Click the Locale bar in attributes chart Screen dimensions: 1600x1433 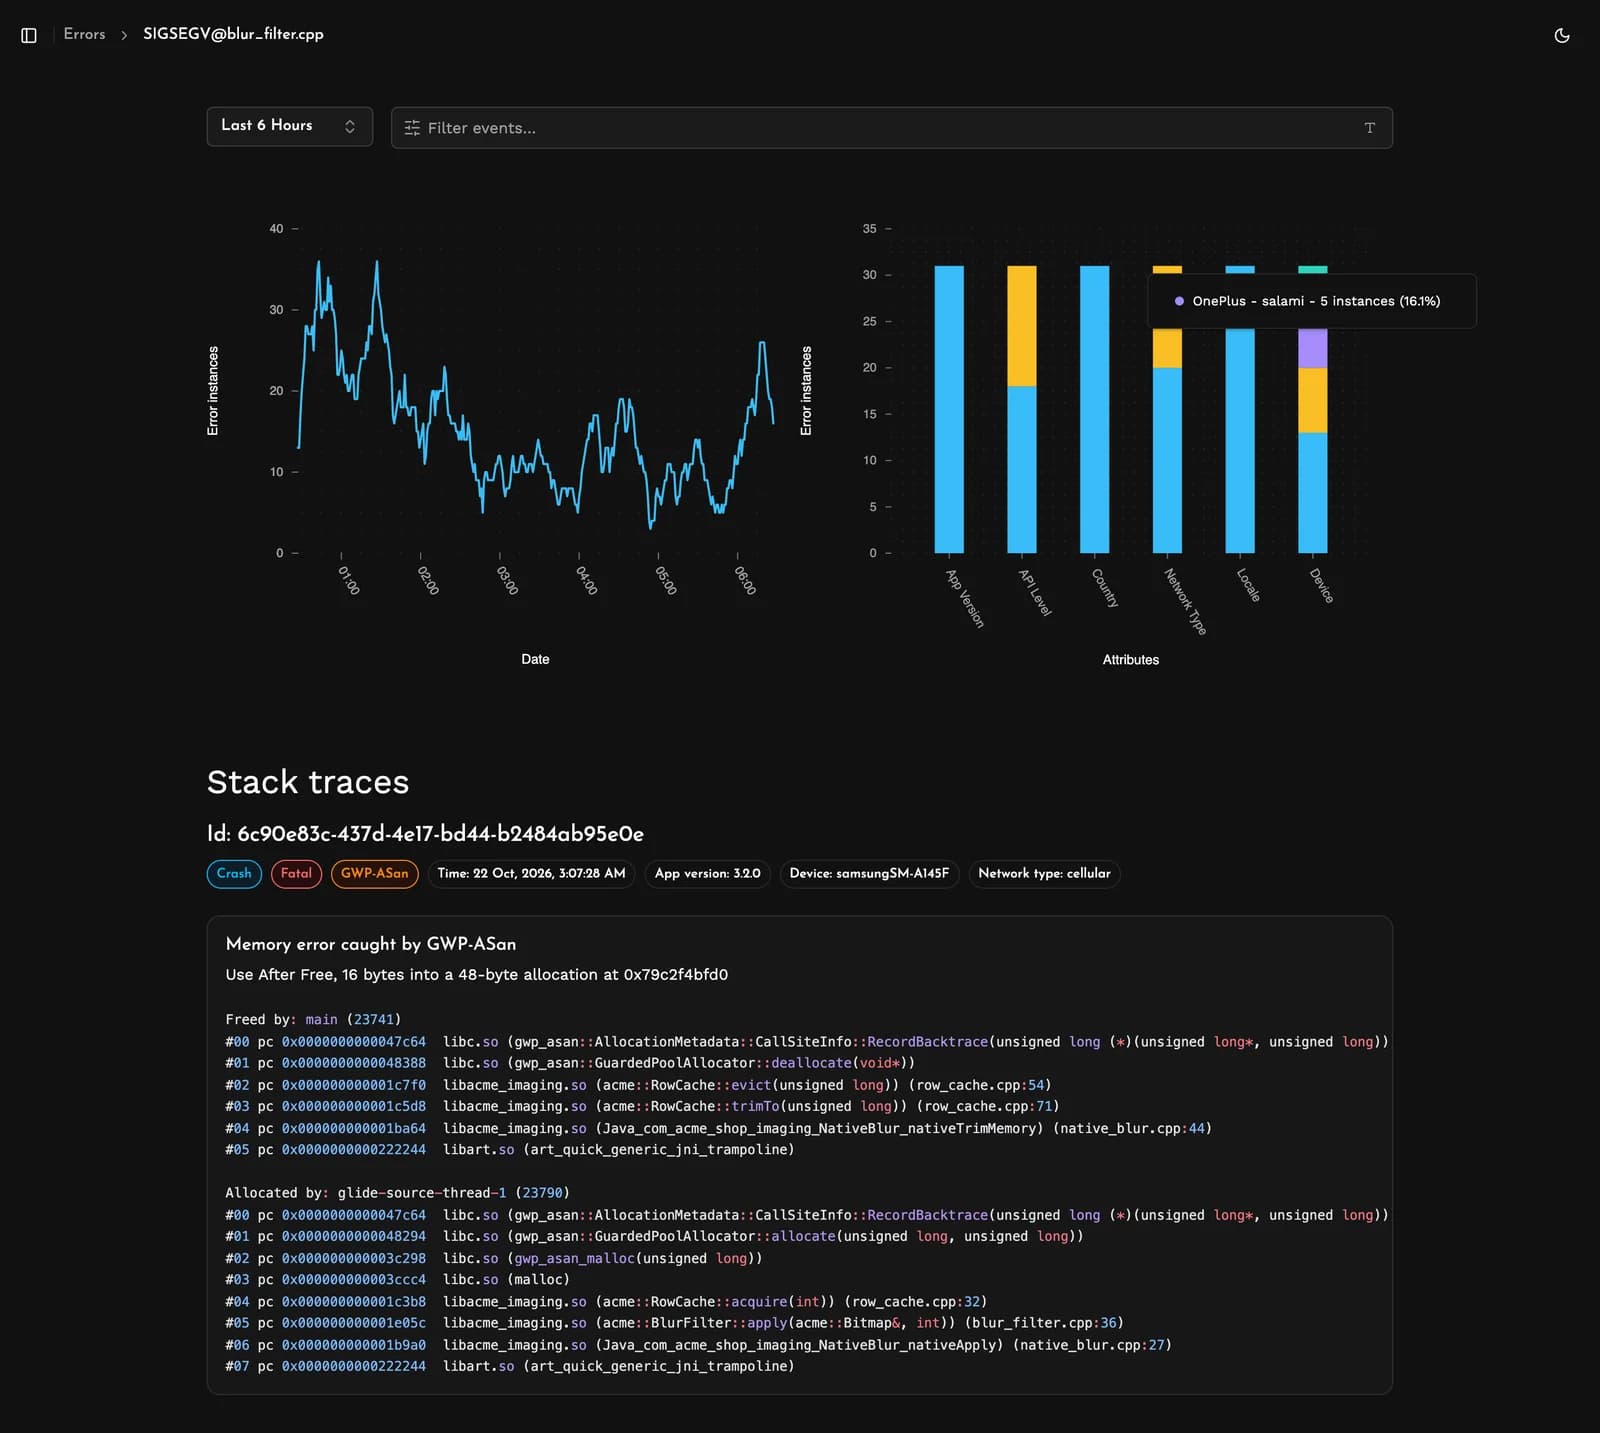point(1239,409)
